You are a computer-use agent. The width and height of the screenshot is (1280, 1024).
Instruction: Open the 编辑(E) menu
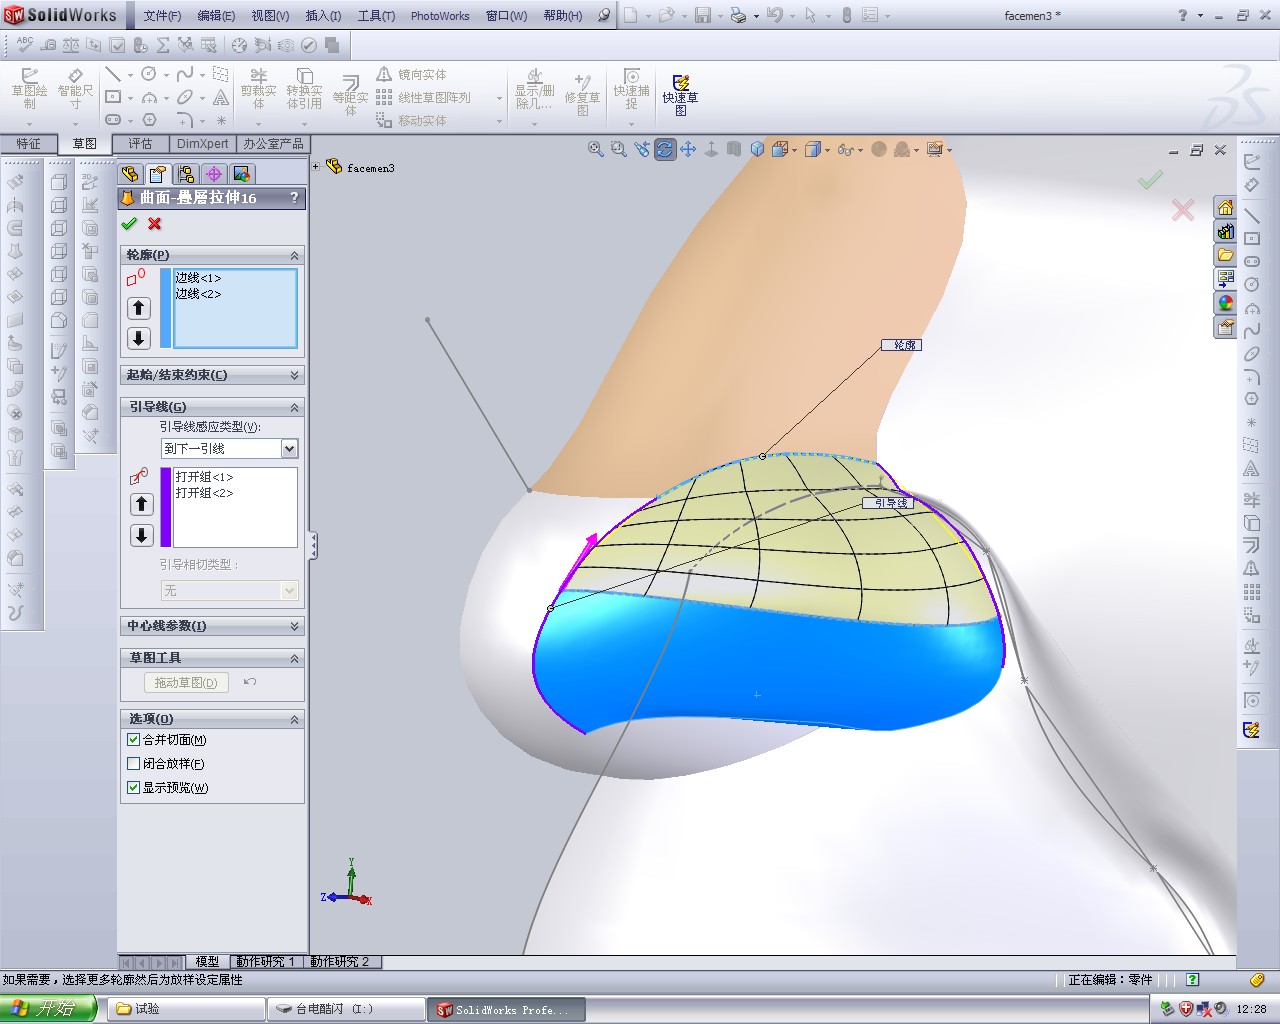point(216,16)
